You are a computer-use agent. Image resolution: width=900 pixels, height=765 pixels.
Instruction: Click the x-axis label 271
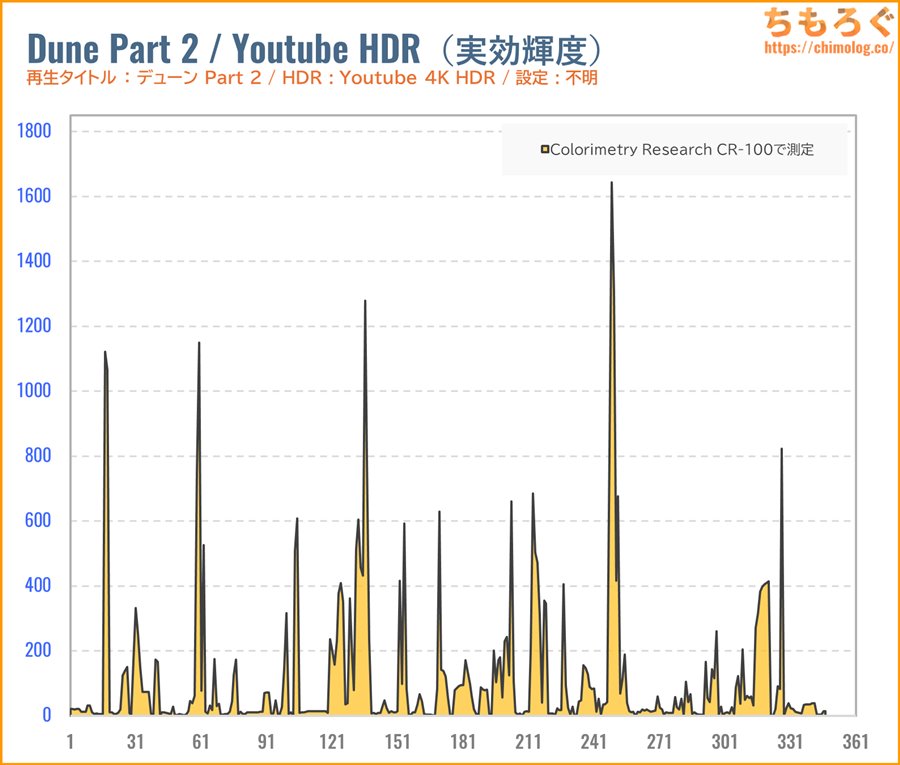pos(659,741)
